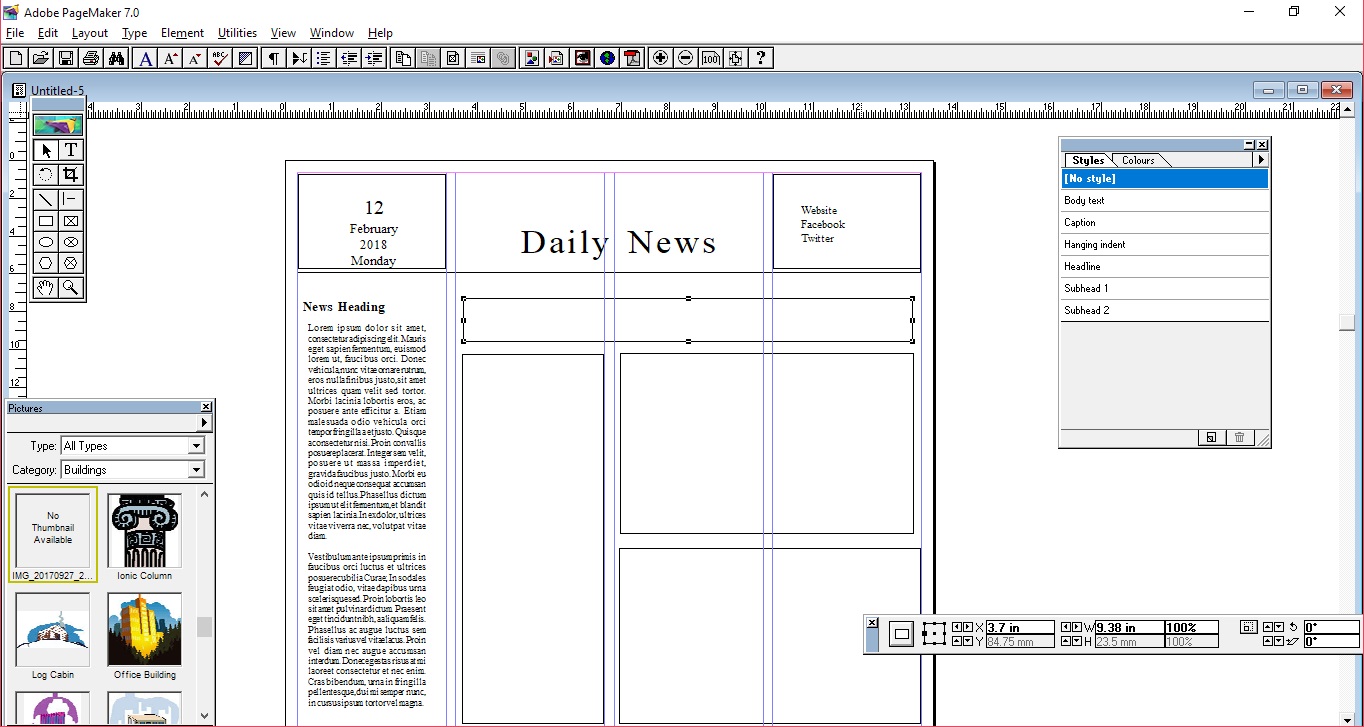This screenshot has height=727, width=1364.
Task: Select the Ellipse tool
Action: [44, 241]
